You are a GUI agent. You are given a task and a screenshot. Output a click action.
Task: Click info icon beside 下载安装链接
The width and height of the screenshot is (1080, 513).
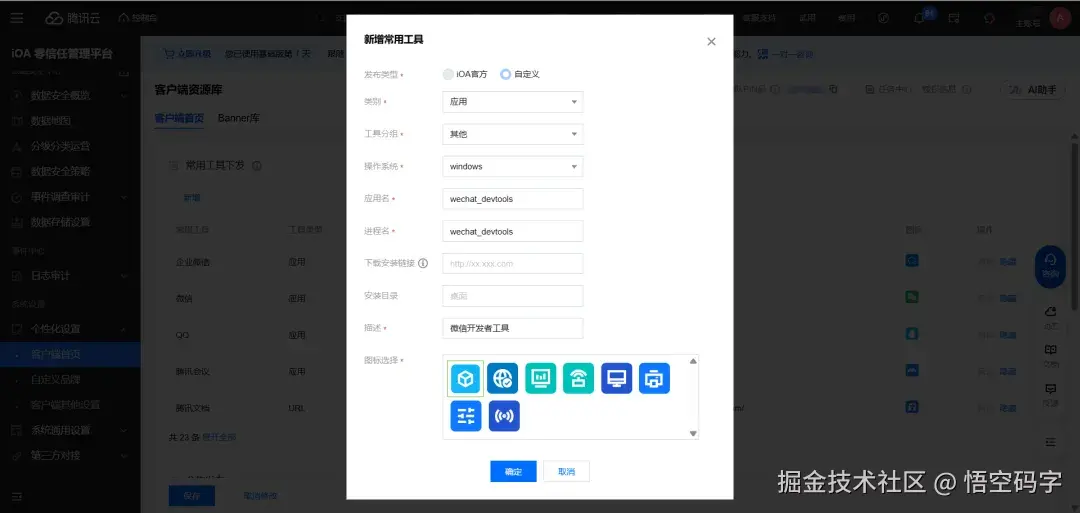(423, 264)
